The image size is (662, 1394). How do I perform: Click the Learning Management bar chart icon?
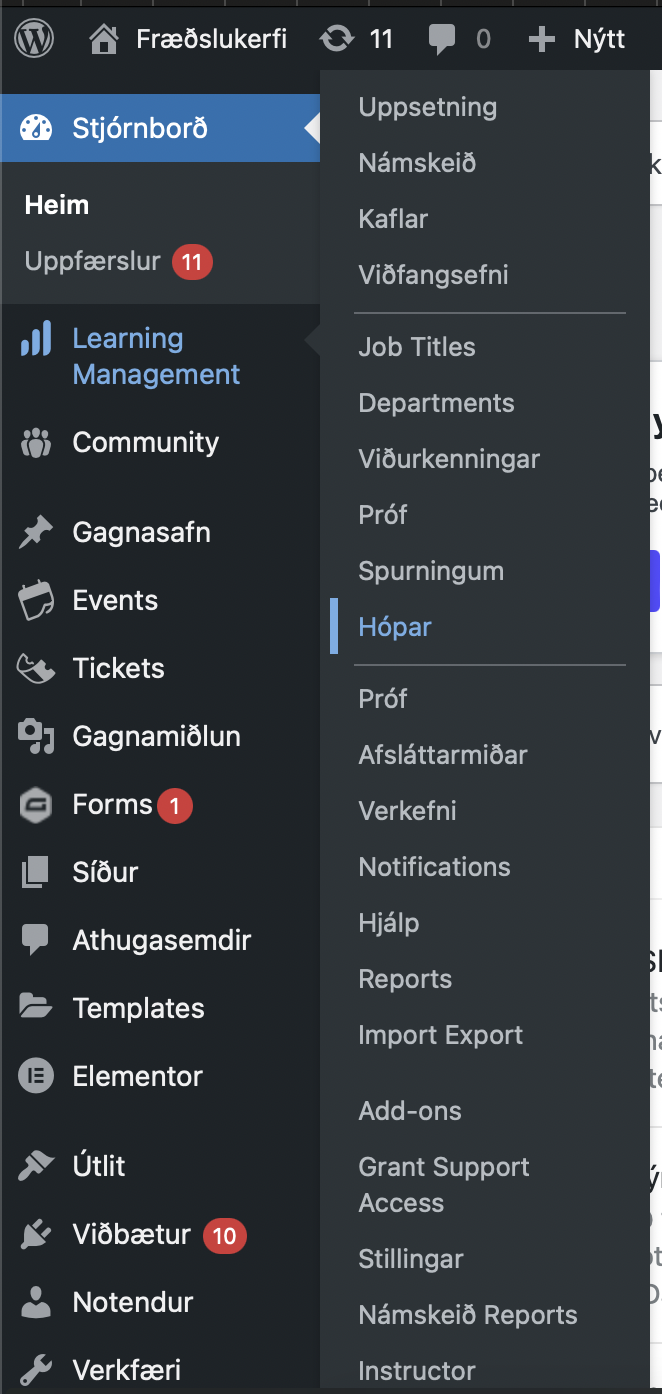[36, 340]
